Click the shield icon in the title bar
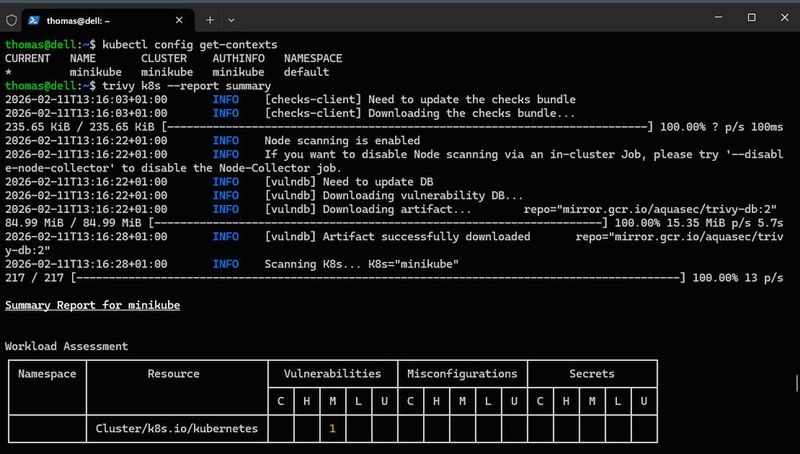The width and height of the screenshot is (800, 454). click(x=11, y=20)
